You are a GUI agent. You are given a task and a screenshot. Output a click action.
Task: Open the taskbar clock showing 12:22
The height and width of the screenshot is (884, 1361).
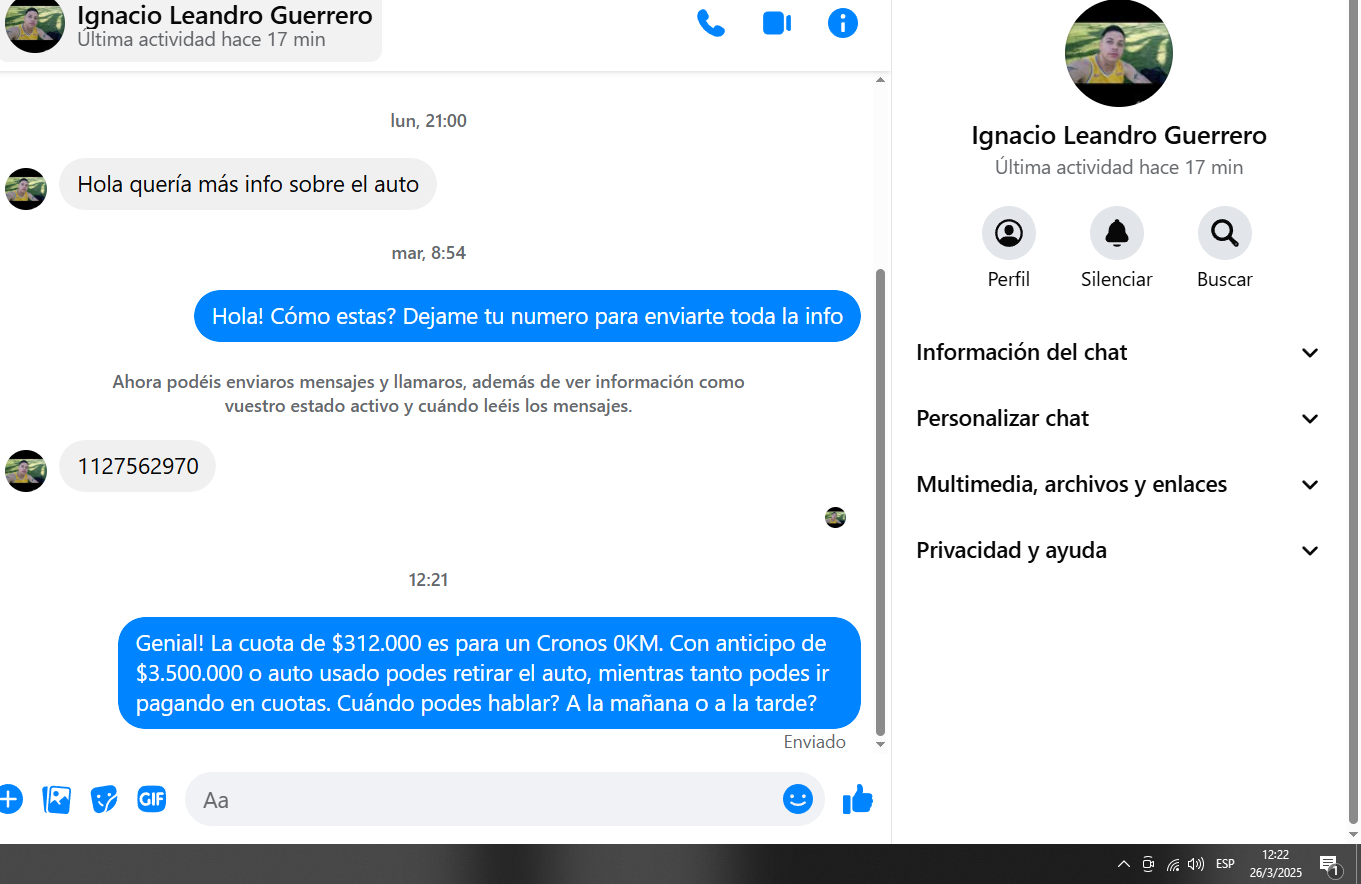coord(1276,864)
